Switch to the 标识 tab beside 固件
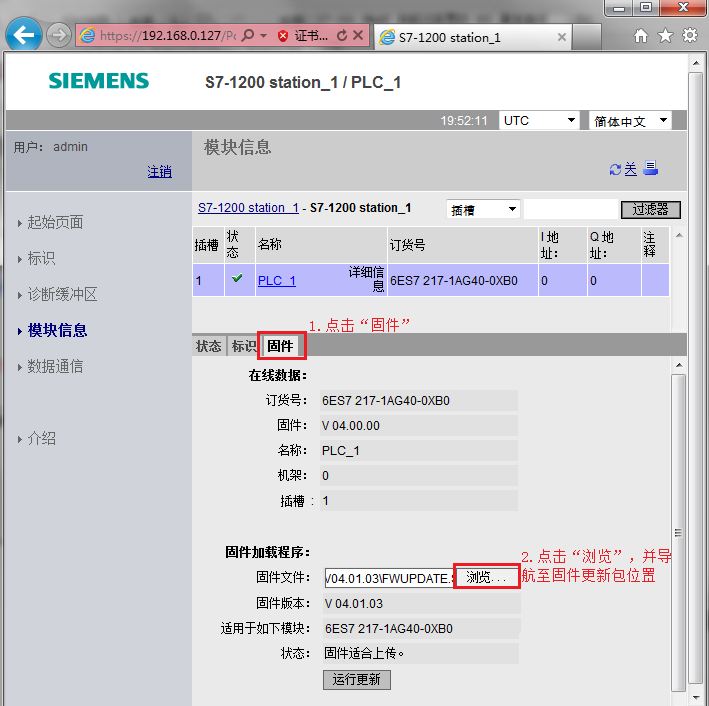The height and width of the screenshot is (706, 709). click(x=243, y=346)
